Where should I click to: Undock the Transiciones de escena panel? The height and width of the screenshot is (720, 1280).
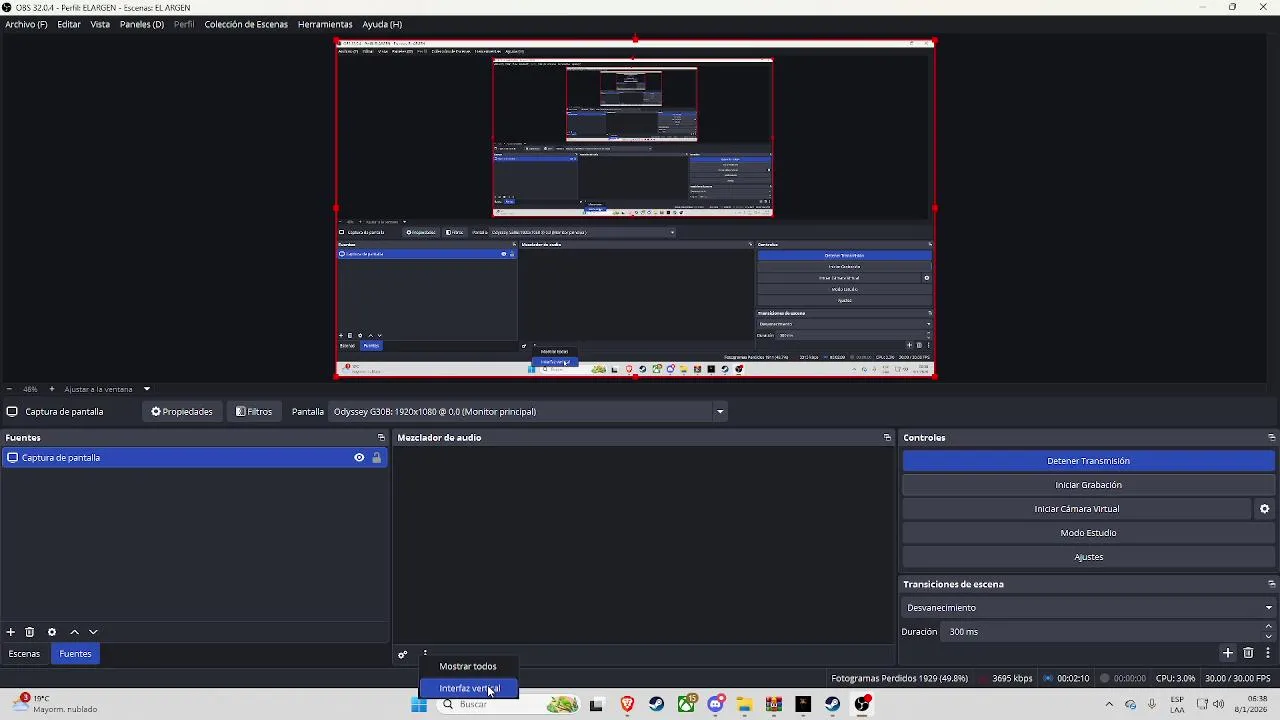[x=1271, y=584]
